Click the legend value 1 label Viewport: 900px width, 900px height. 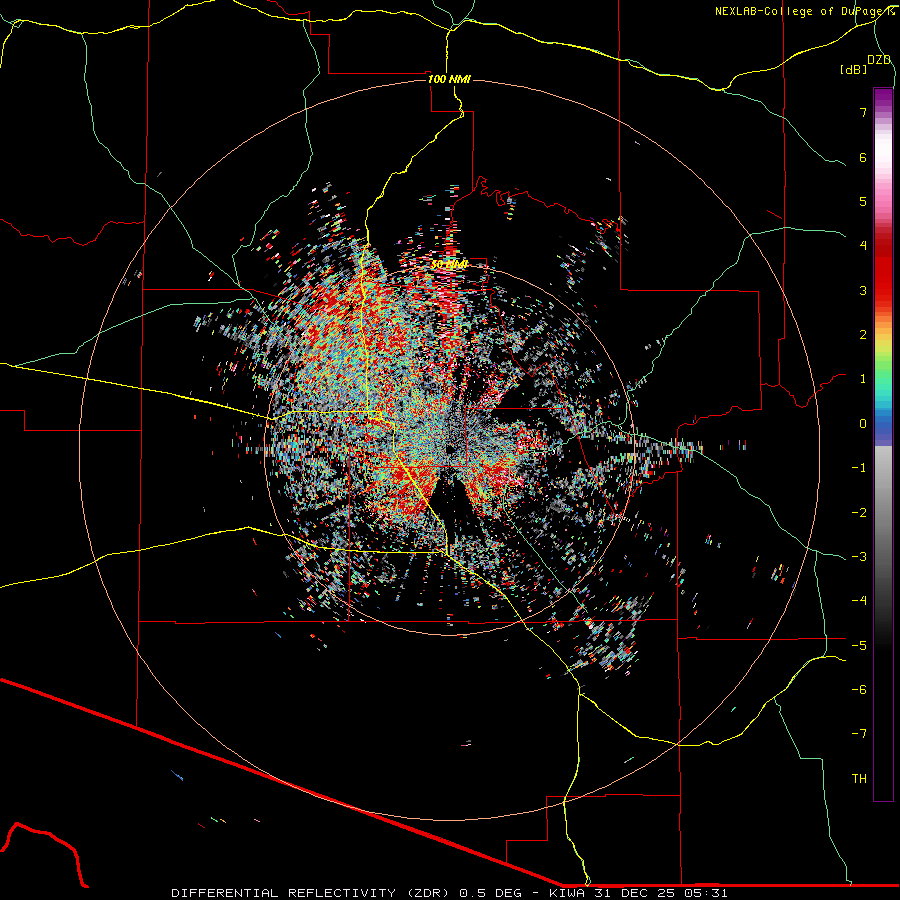coord(863,379)
